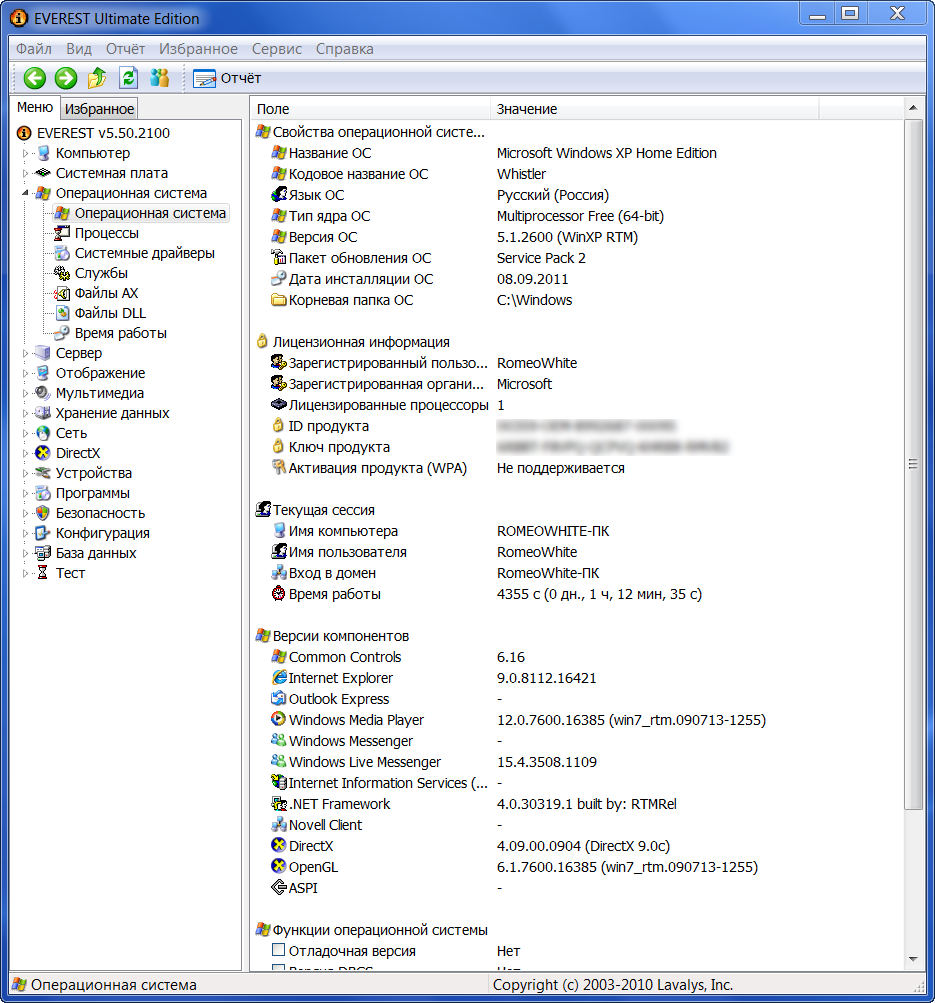Select Процессы icon in the tree
This screenshot has height=1003, width=935.
coord(62,233)
